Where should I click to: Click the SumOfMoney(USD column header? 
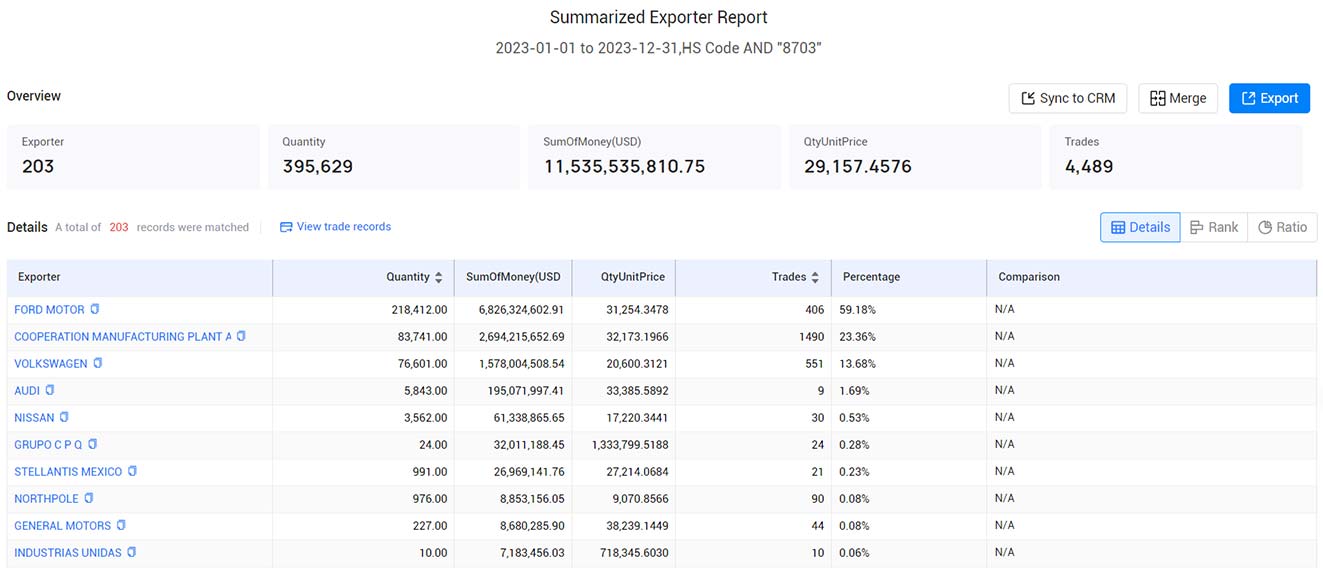coord(513,277)
